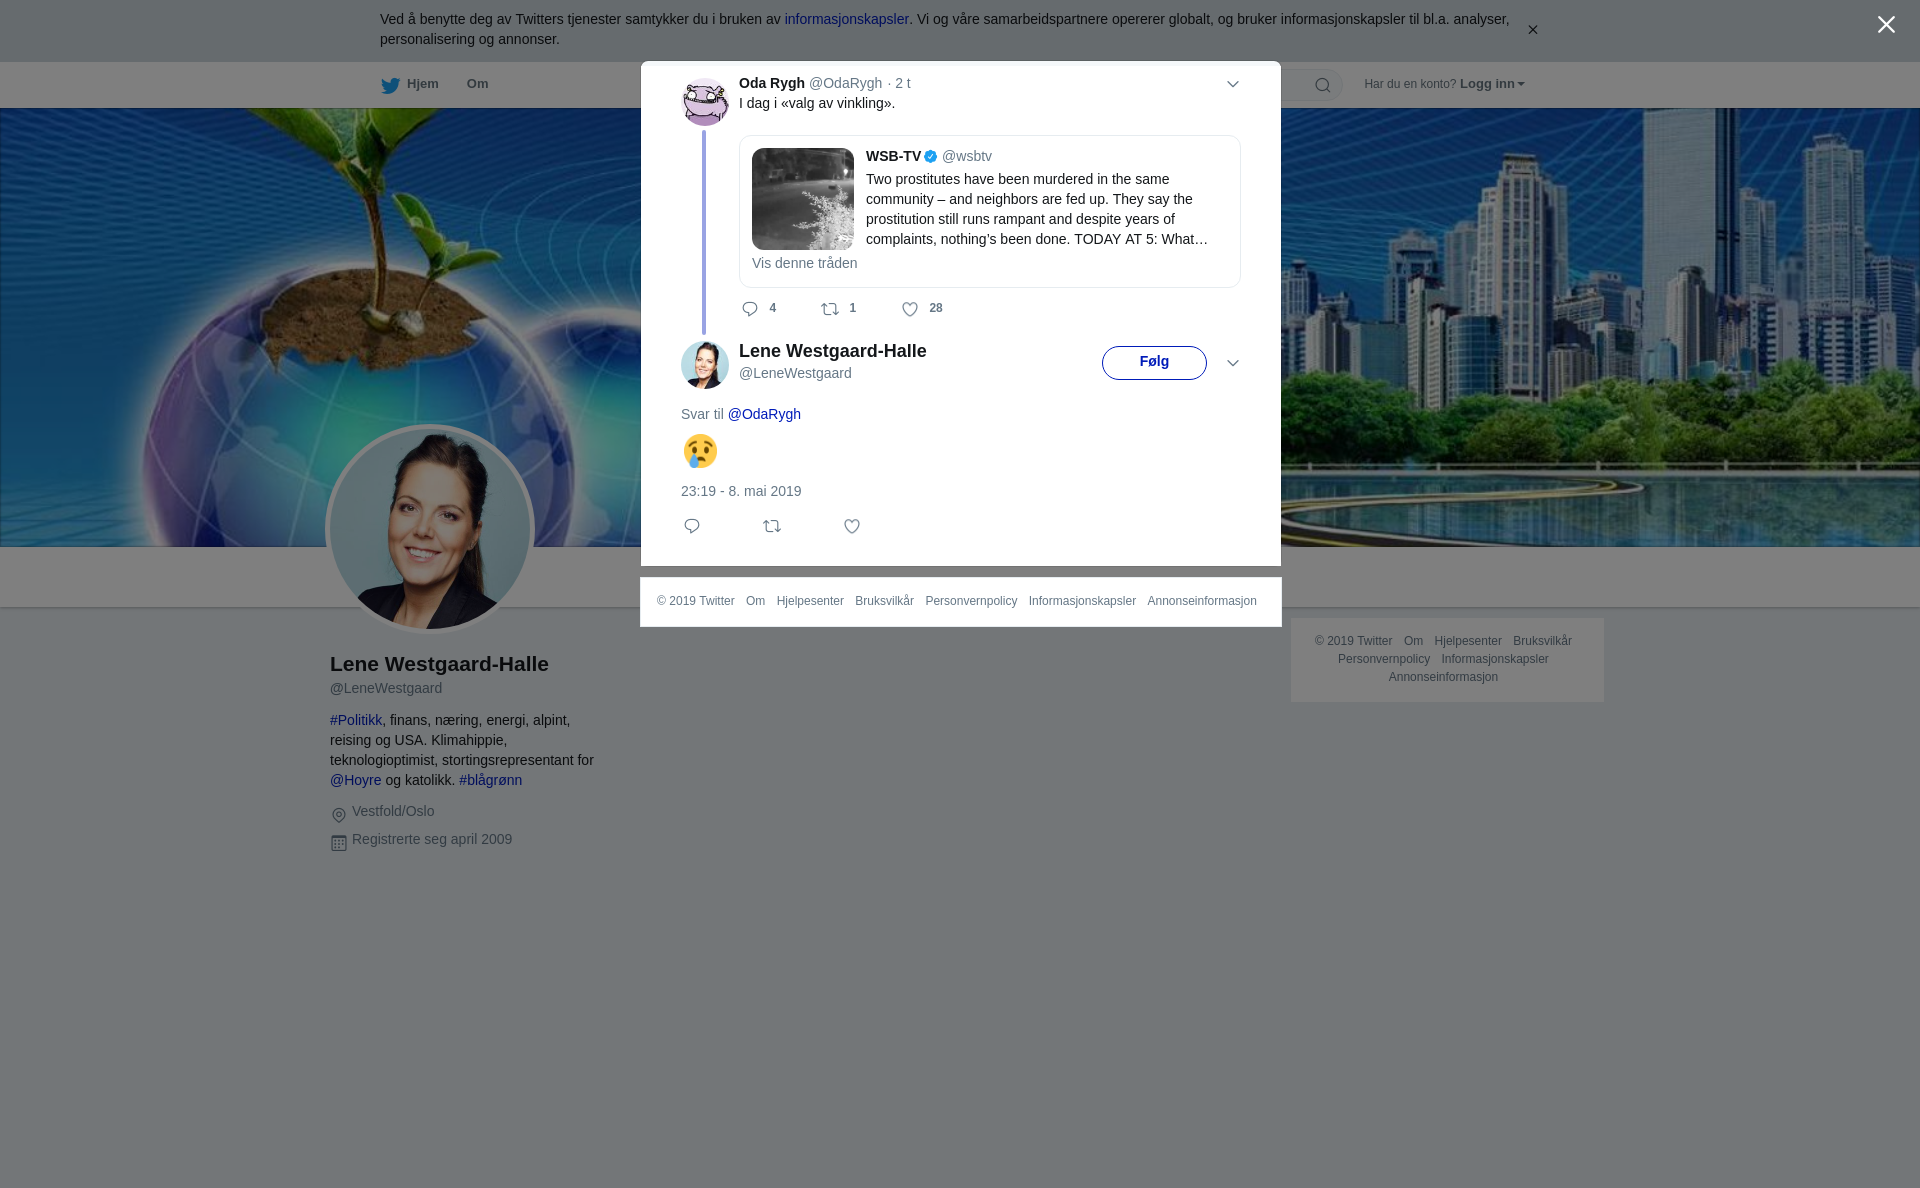1920x1188 pixels.
Task: Open Hjelpesenter in the overlay footer
Action: click(810, 601)
